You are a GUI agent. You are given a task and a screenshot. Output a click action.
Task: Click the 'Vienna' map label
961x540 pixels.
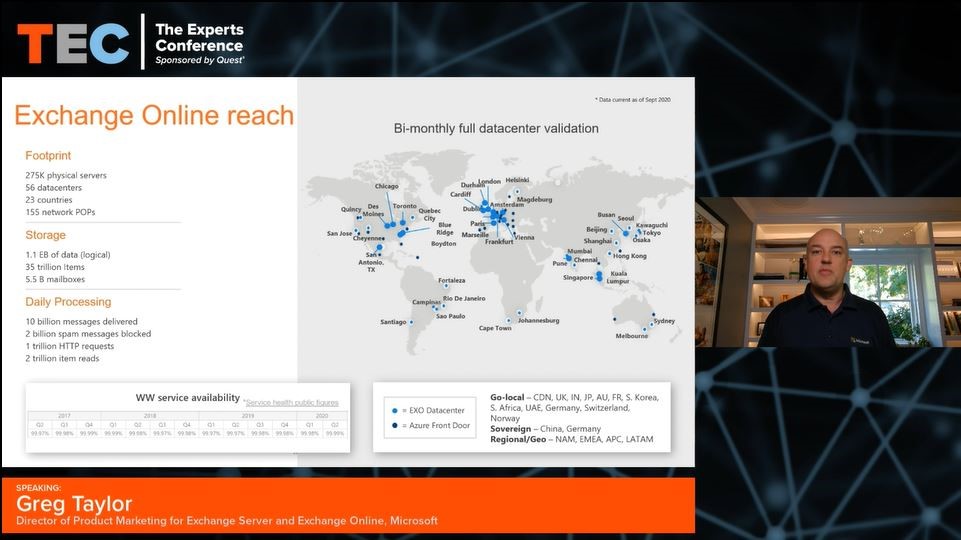pos(525,237)
